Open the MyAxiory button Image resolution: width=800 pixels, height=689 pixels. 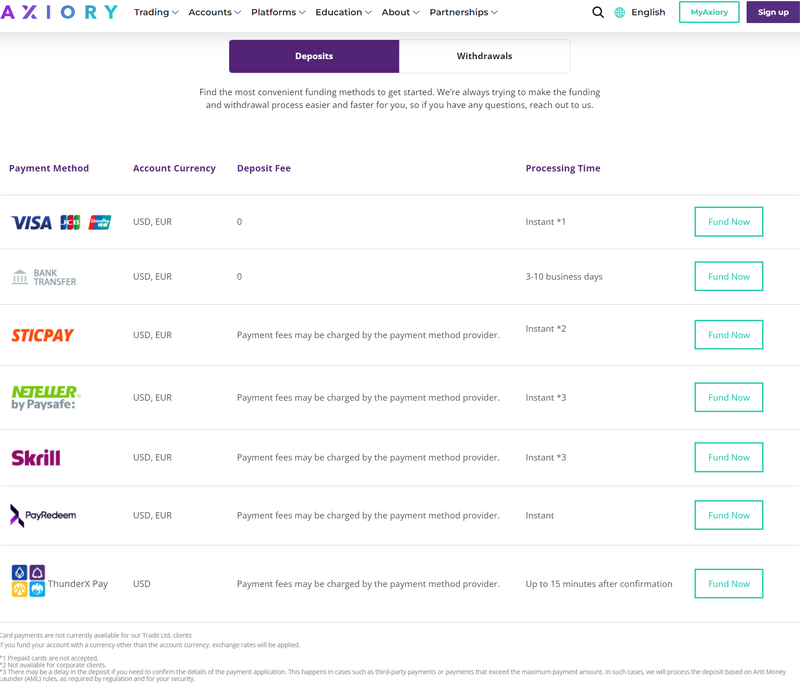[x=709, y=12]
